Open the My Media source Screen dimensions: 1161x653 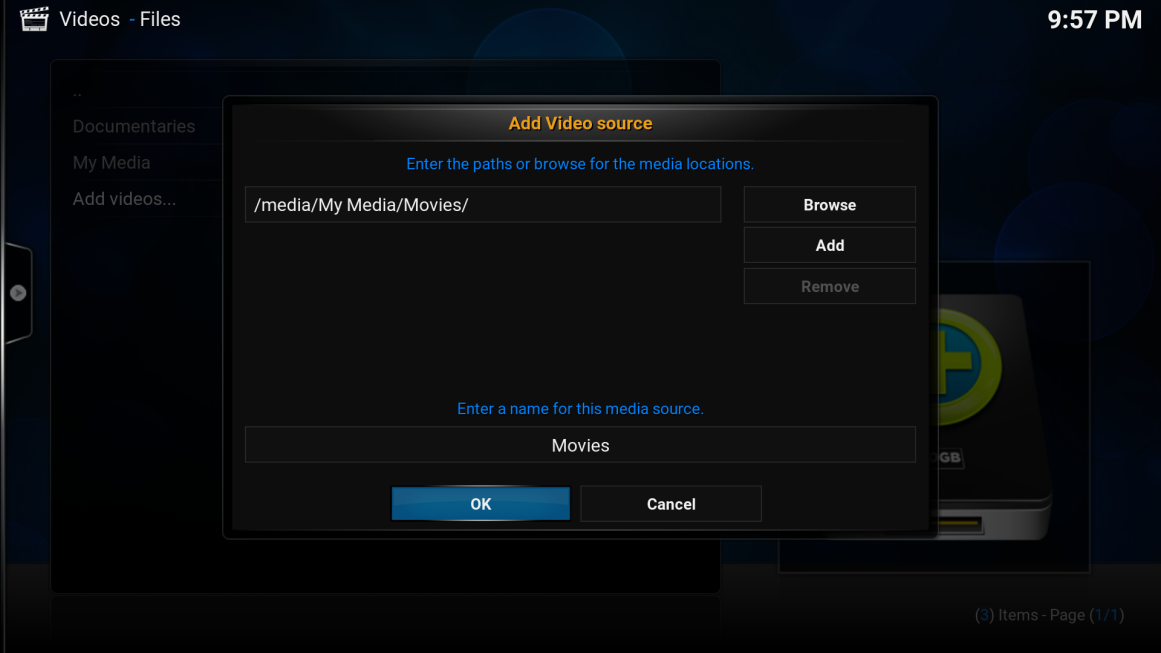(111, 162)
